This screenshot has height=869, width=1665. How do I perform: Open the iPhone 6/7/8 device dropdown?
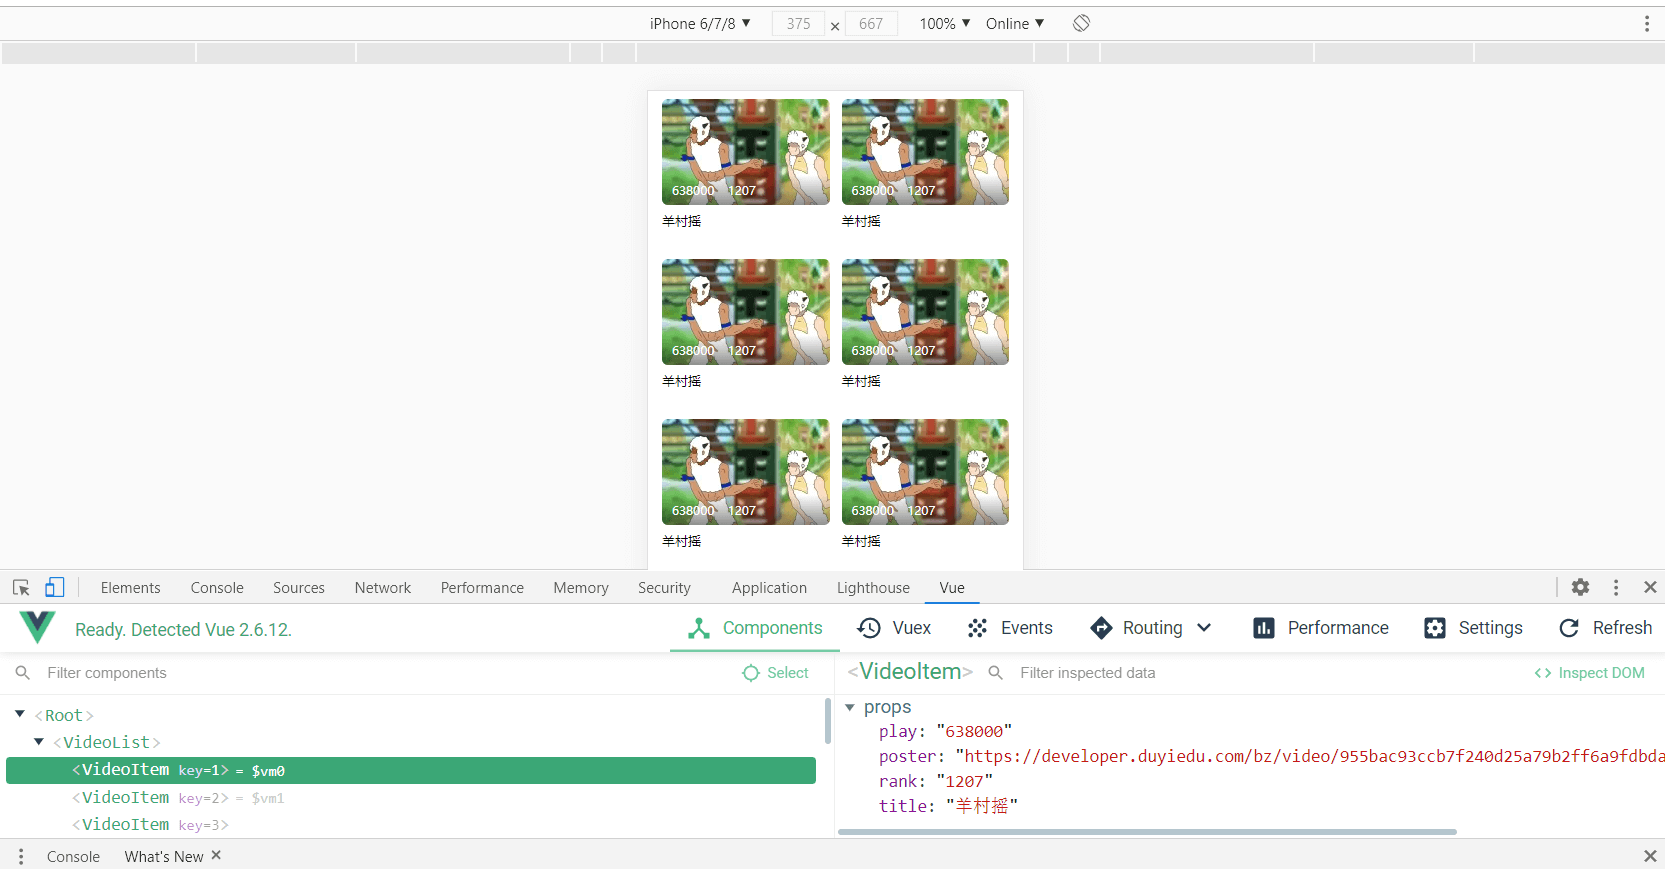click(x=700, y=23)
